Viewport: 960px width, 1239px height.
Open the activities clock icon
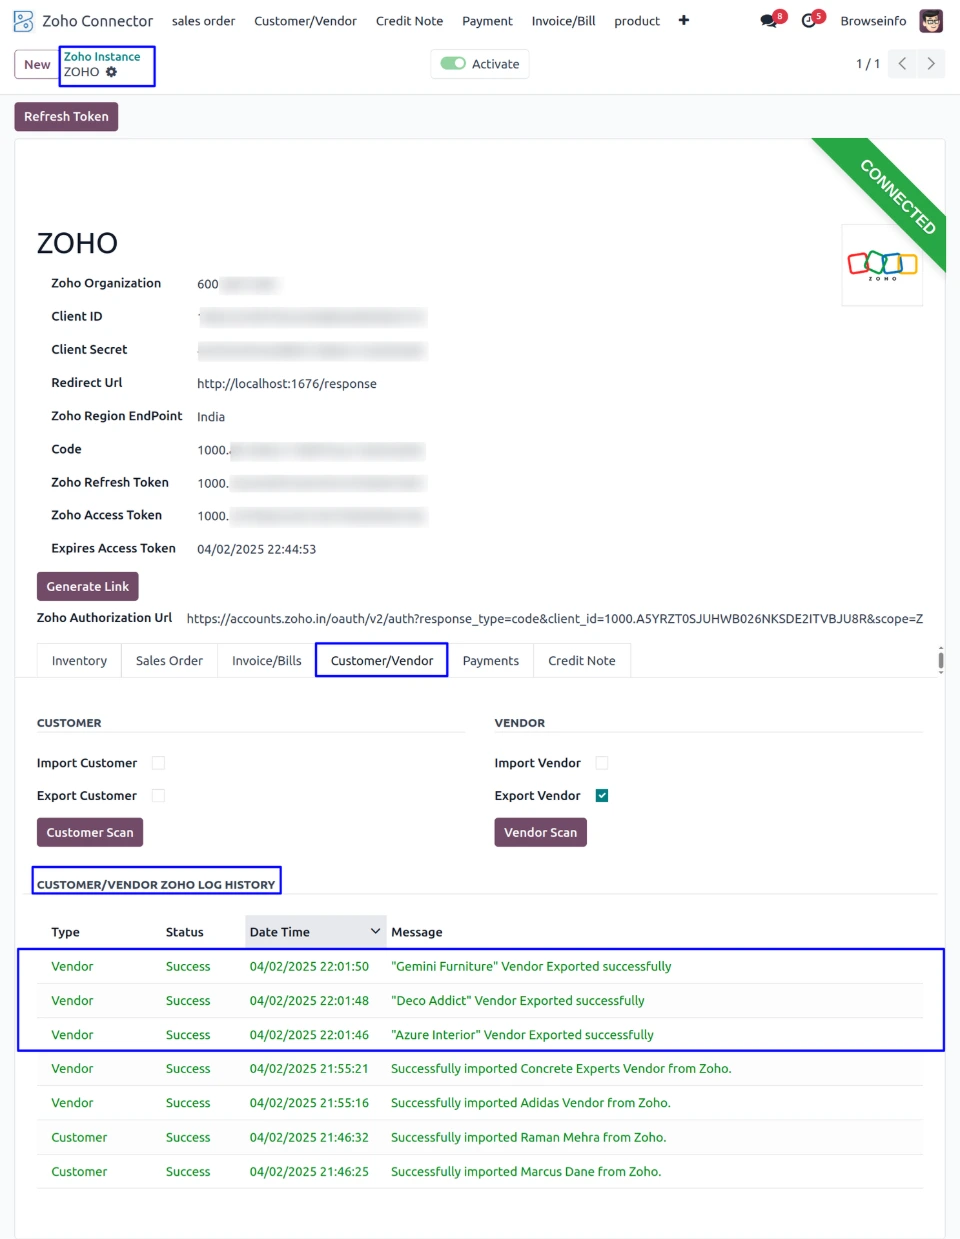tap(809, 21)
